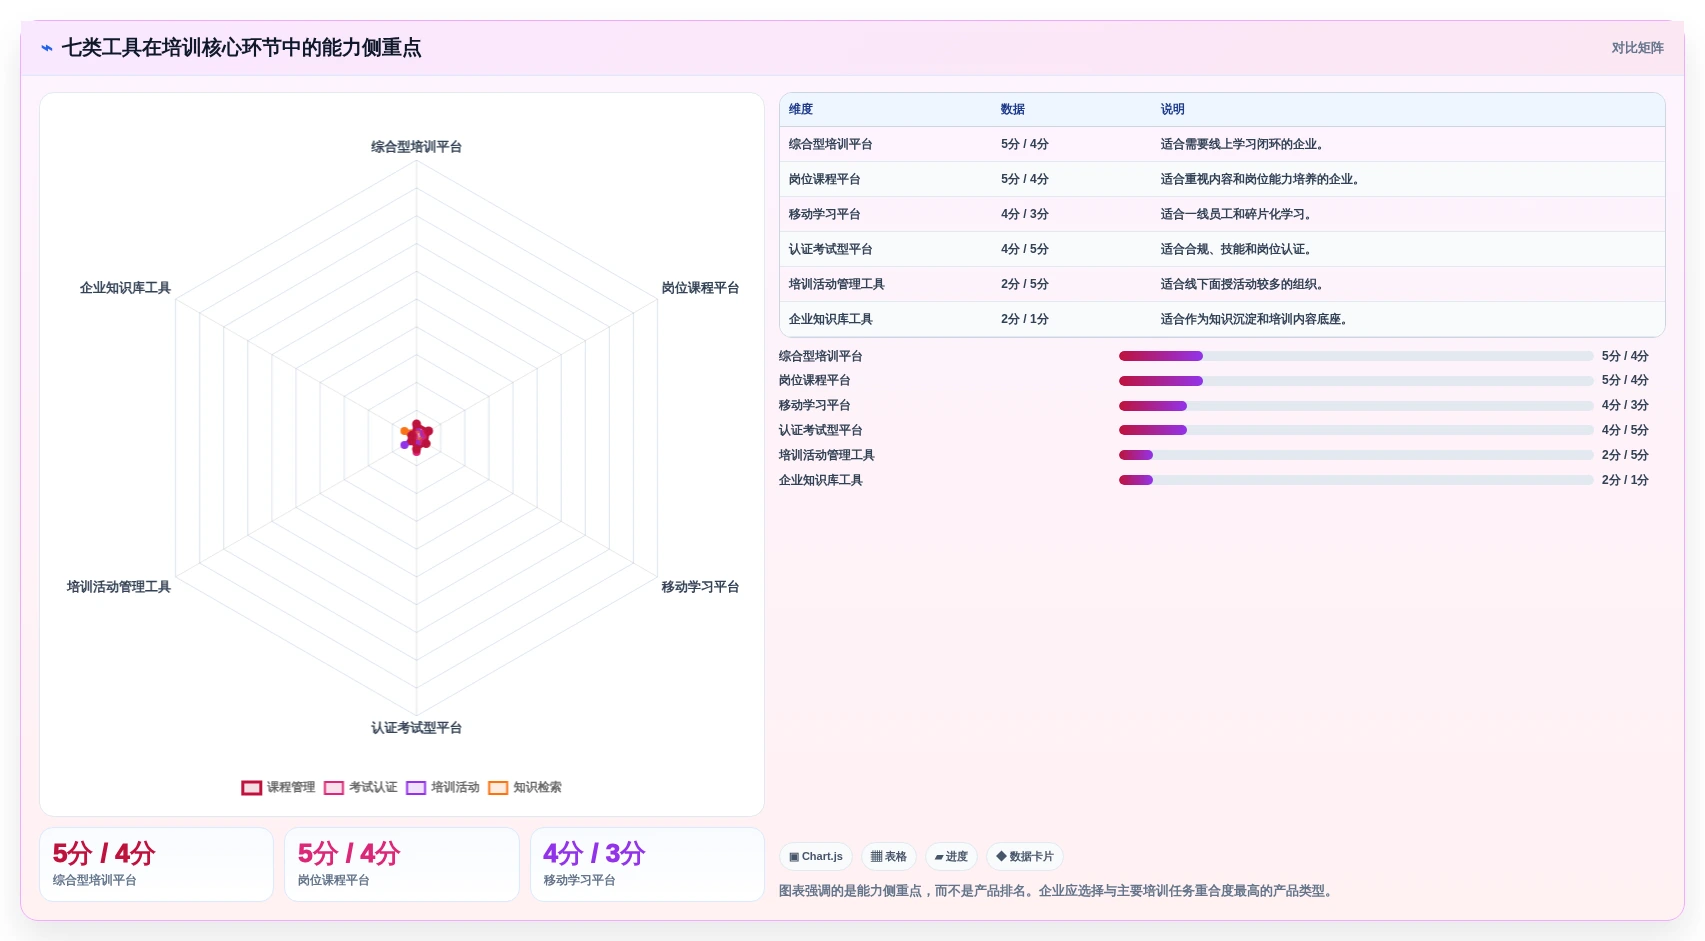1705x941 pixels.
Task: Open the 移动学习平台 4分 / 3分 summary card
Action: tap(647, 865)
